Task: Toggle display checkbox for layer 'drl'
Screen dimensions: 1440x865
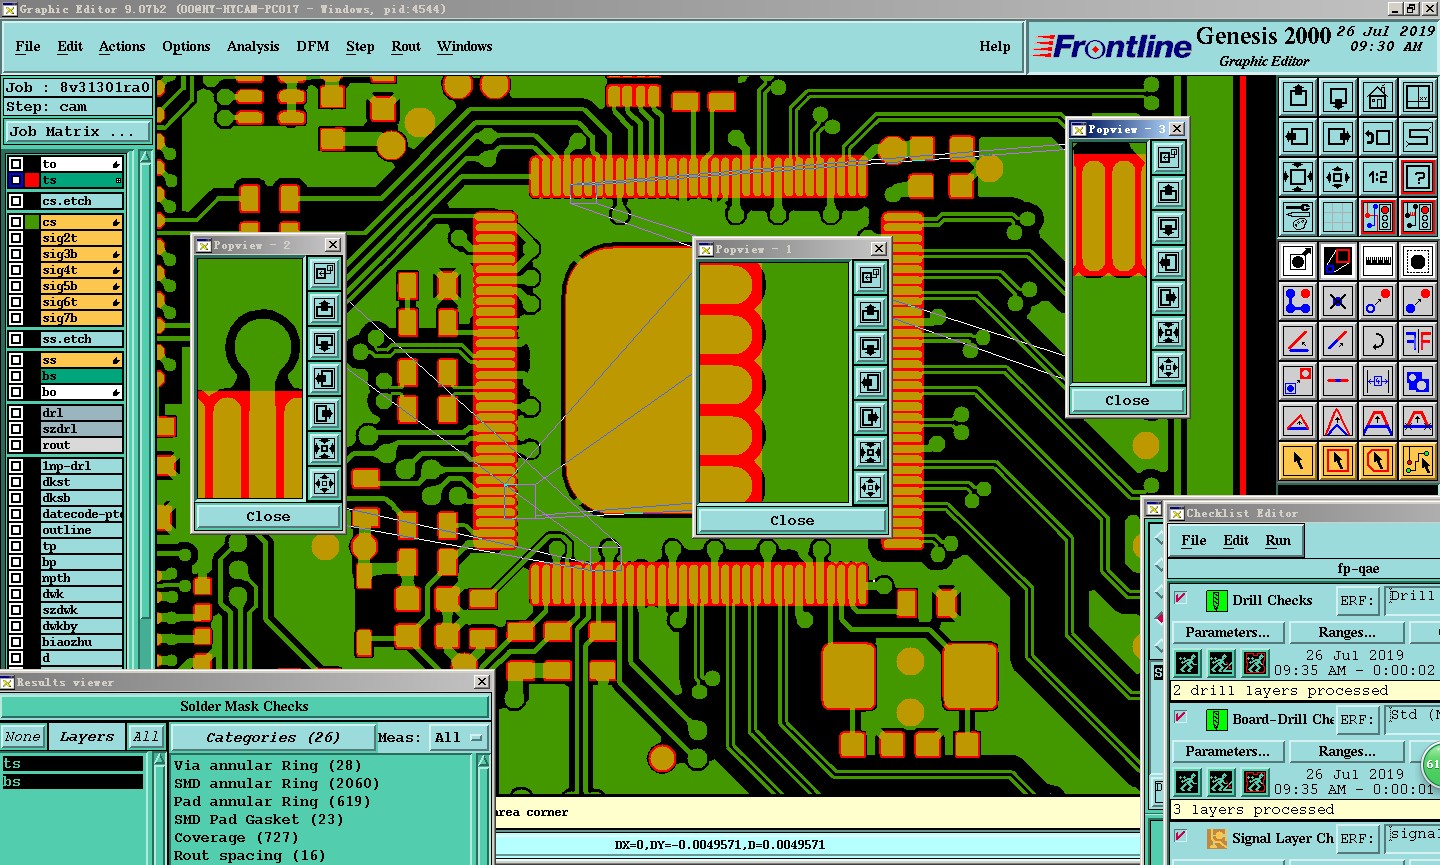Action: tap(16, 413)
